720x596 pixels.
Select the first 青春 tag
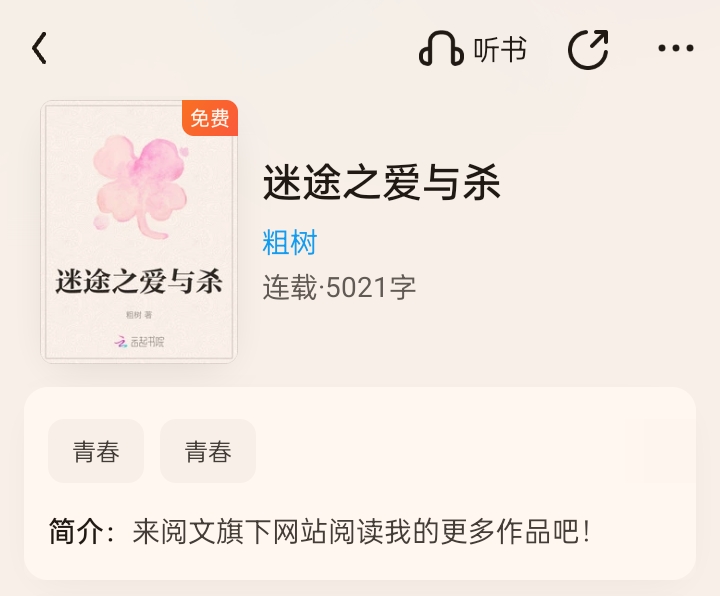(x=96, y=451)
